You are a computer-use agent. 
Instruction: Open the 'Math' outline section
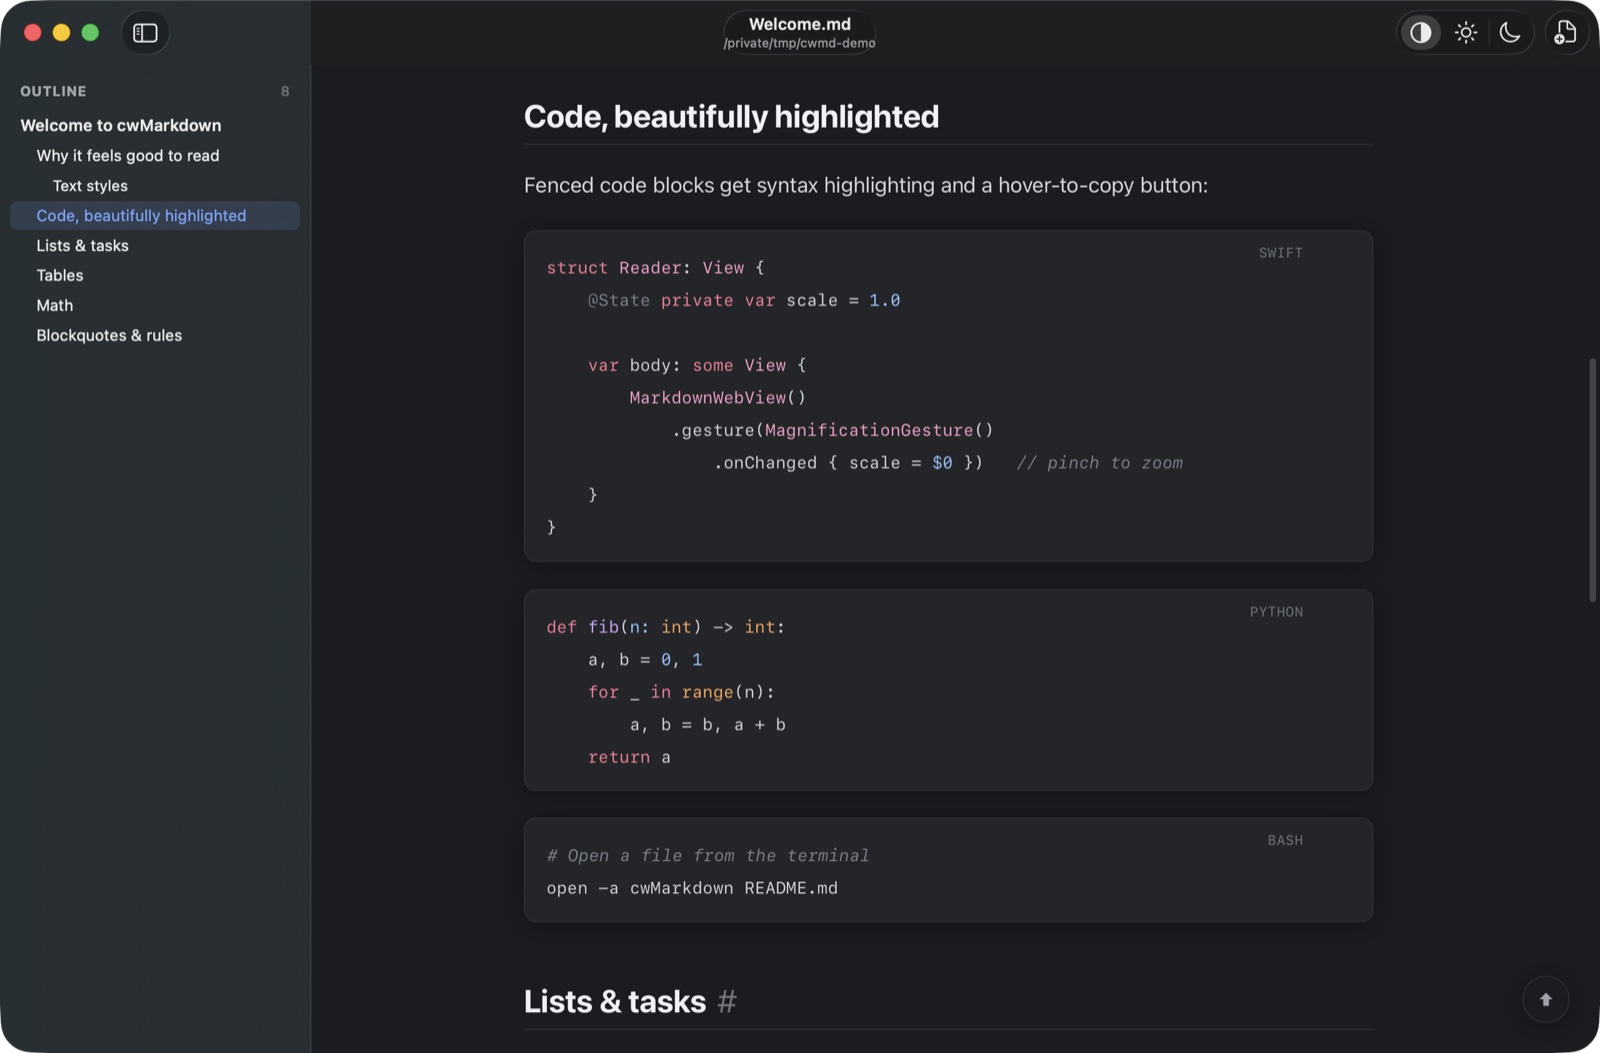coord(54,305)
